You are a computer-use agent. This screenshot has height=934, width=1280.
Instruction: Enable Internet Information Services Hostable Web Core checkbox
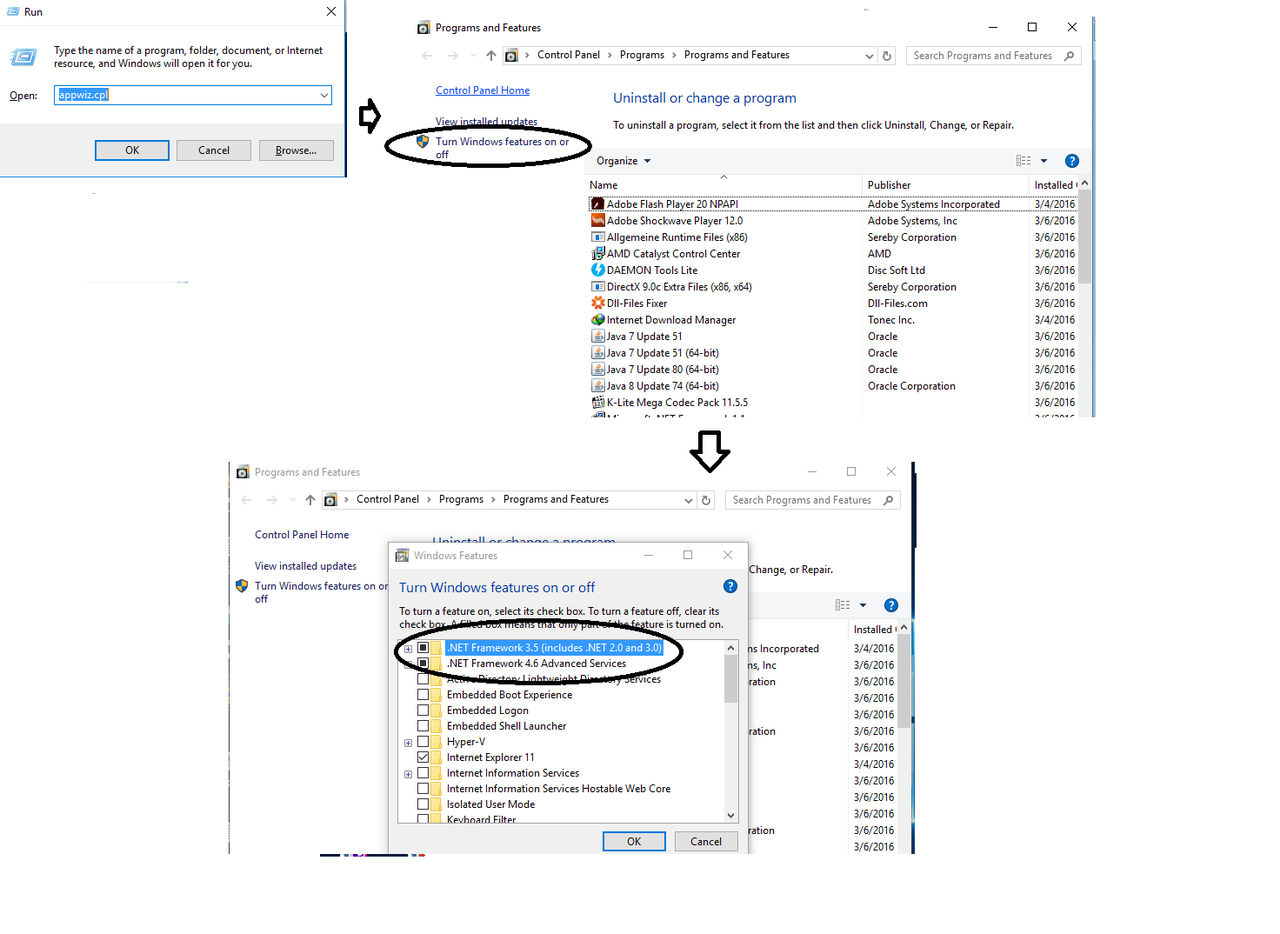tap(423, 789)
